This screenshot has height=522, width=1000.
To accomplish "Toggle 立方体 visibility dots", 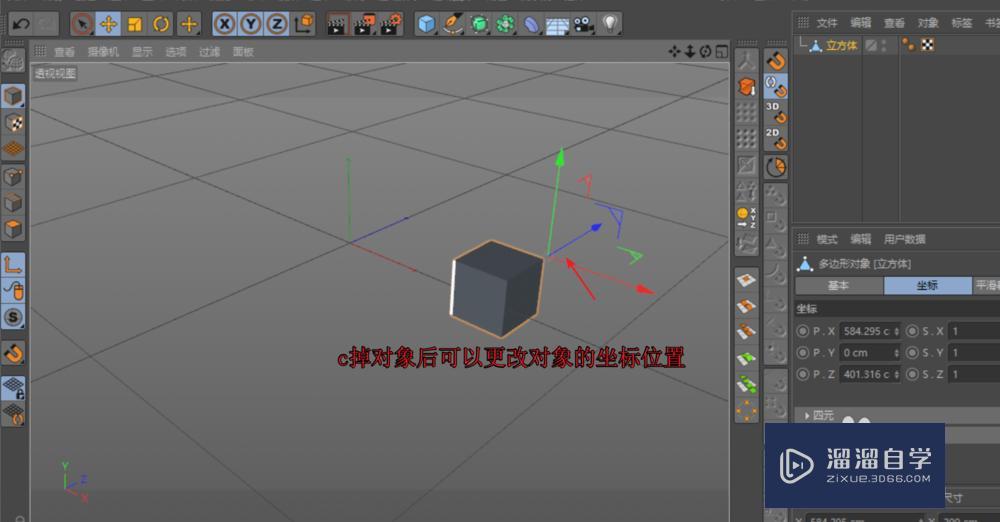I will click(884, 45).
